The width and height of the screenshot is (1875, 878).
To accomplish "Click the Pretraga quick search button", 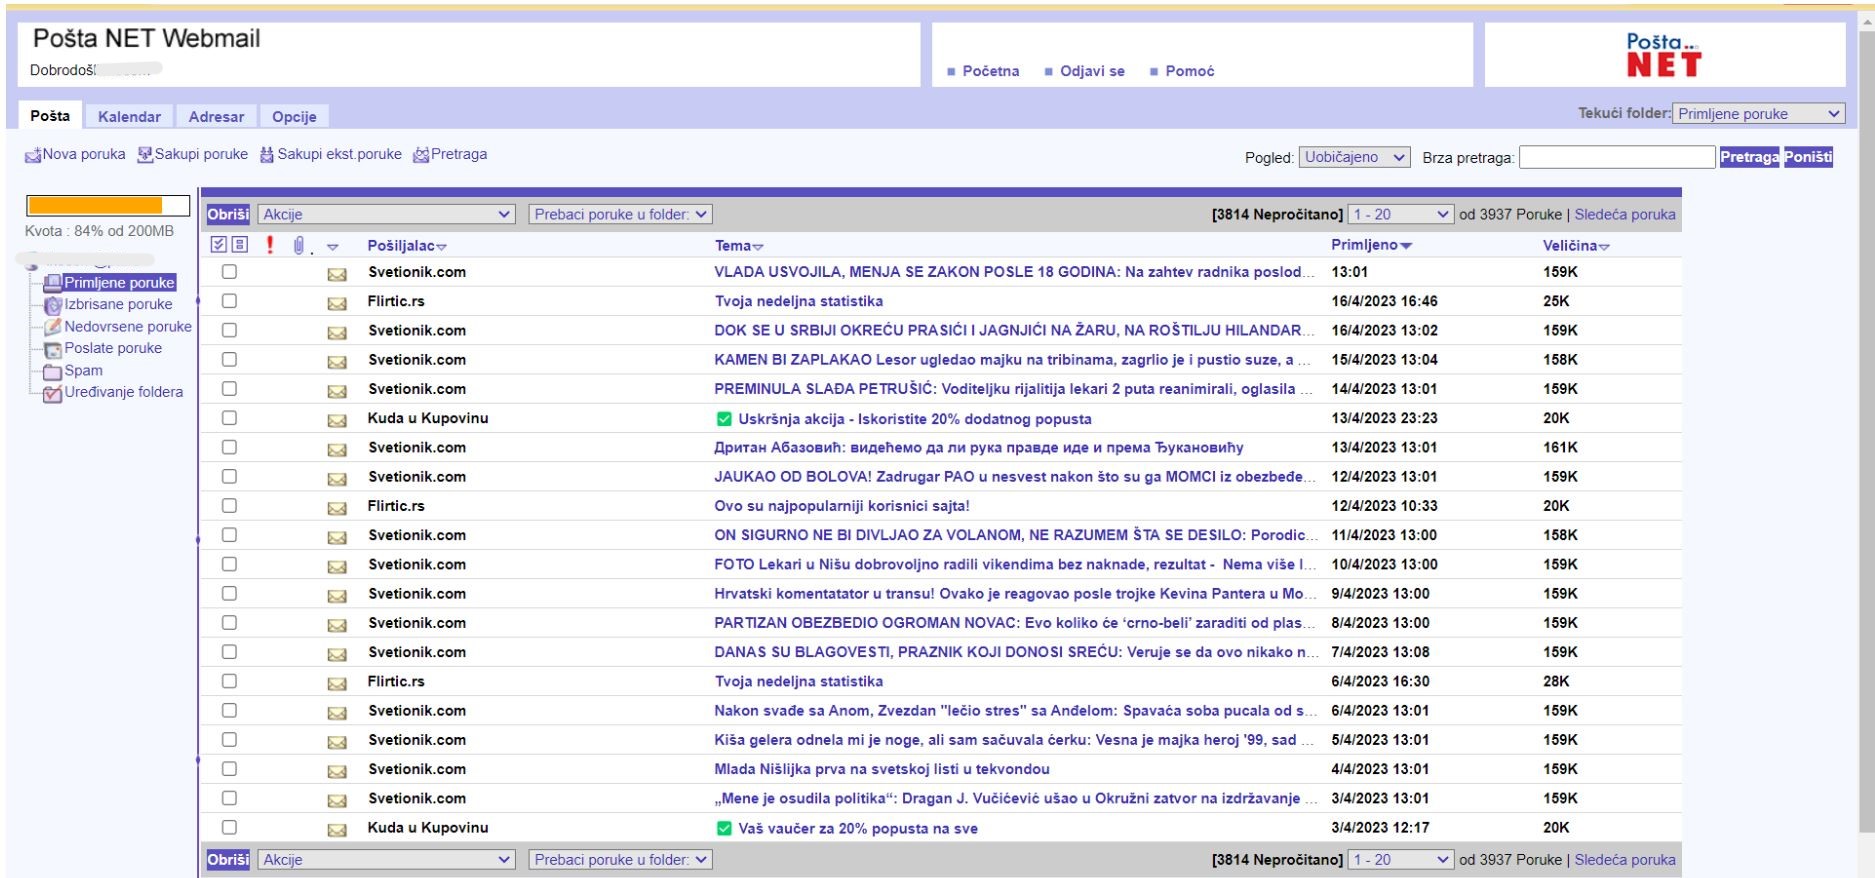I will click(1749, 157).
